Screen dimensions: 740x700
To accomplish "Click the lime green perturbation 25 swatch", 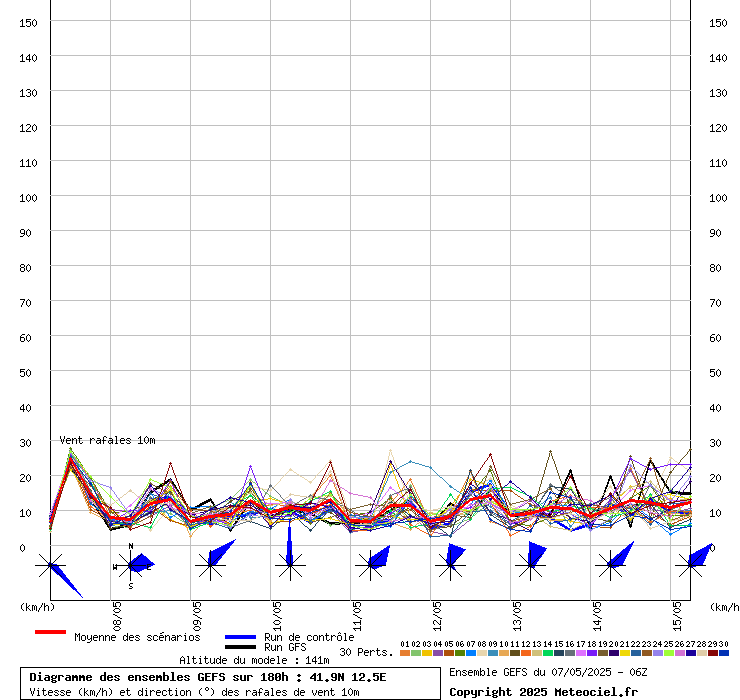I will click(x=669, y=653).
